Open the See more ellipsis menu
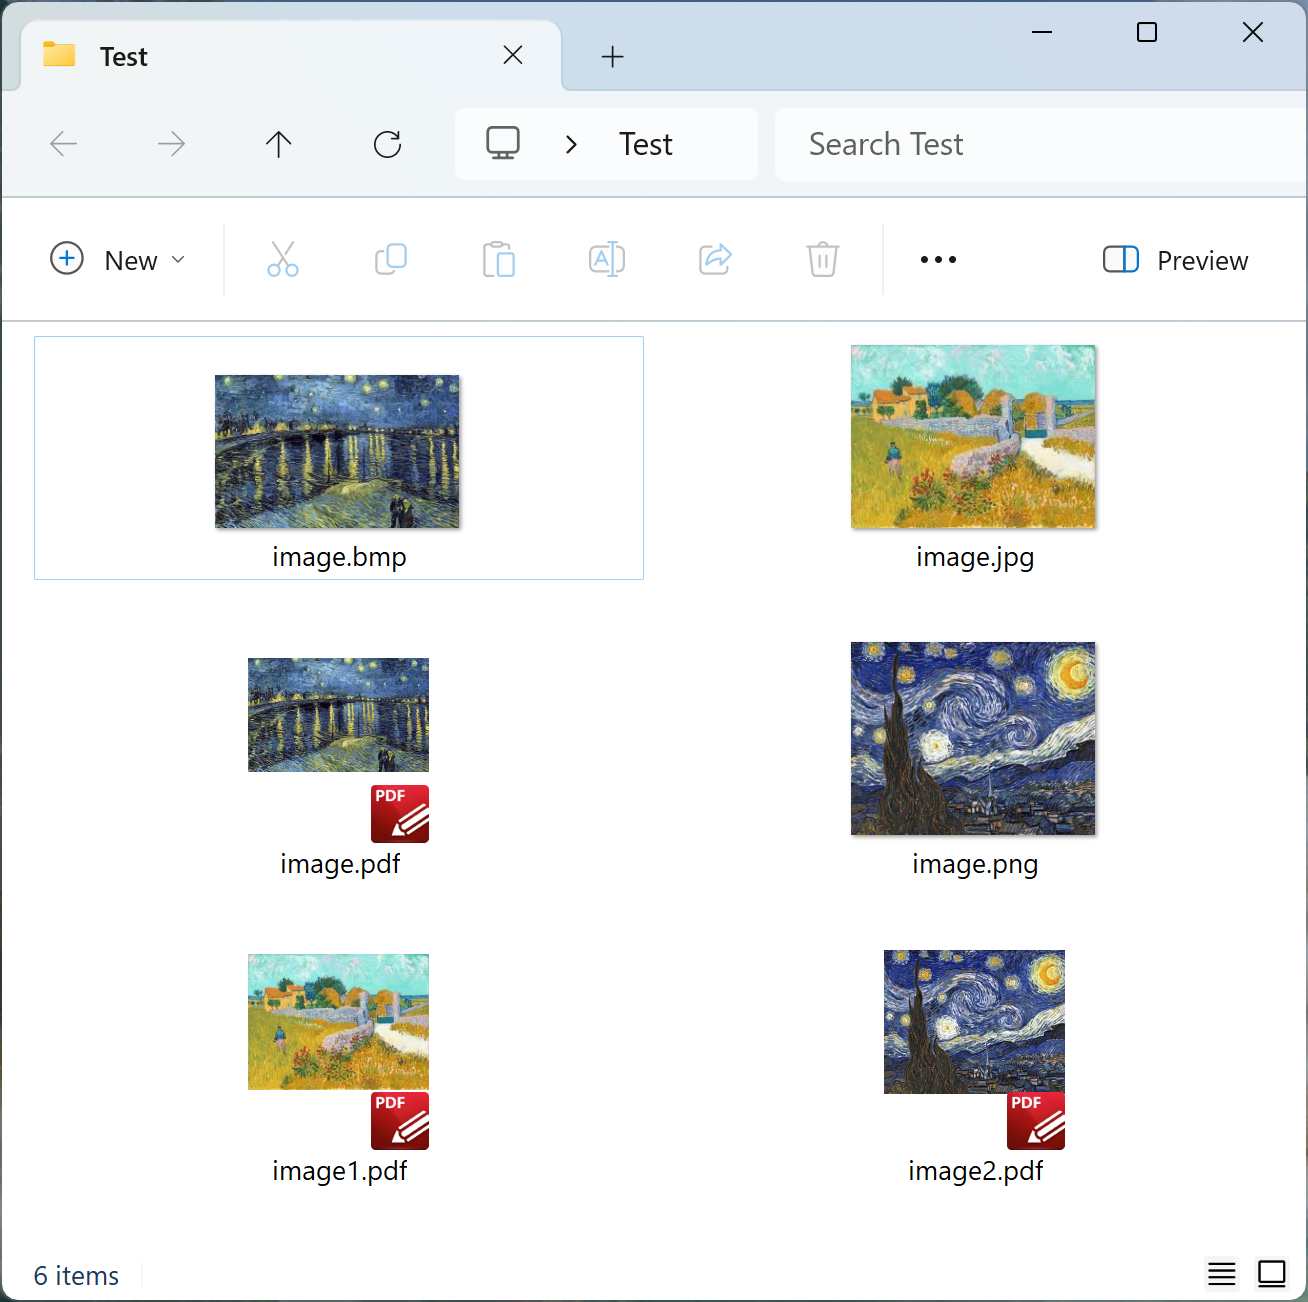This screenshot has width=1308, height=1302. coord(938,260)
